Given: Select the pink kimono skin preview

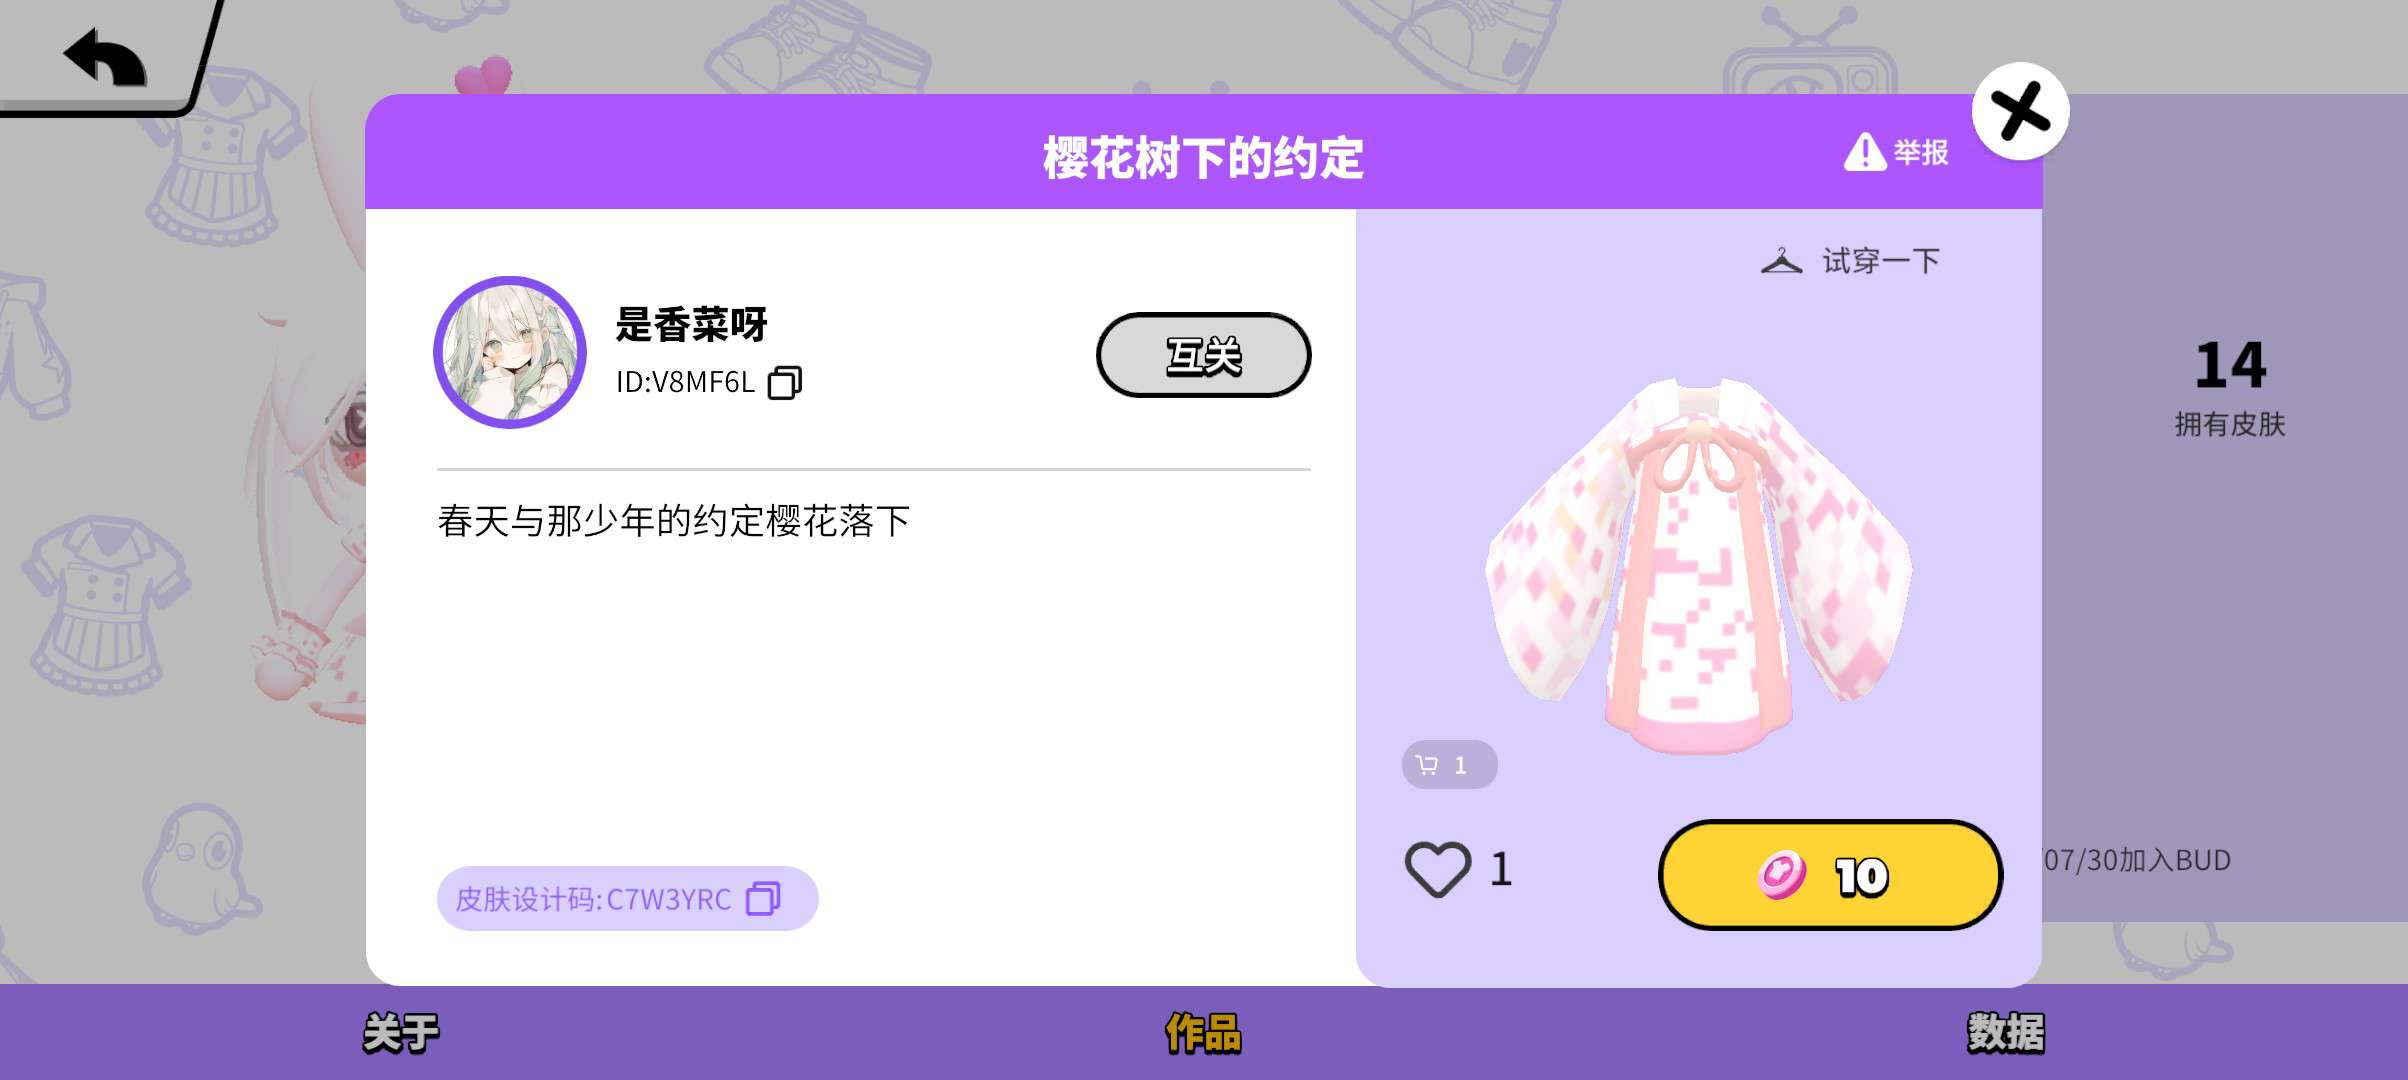Looking at the screenshot, I should 1698,565.
